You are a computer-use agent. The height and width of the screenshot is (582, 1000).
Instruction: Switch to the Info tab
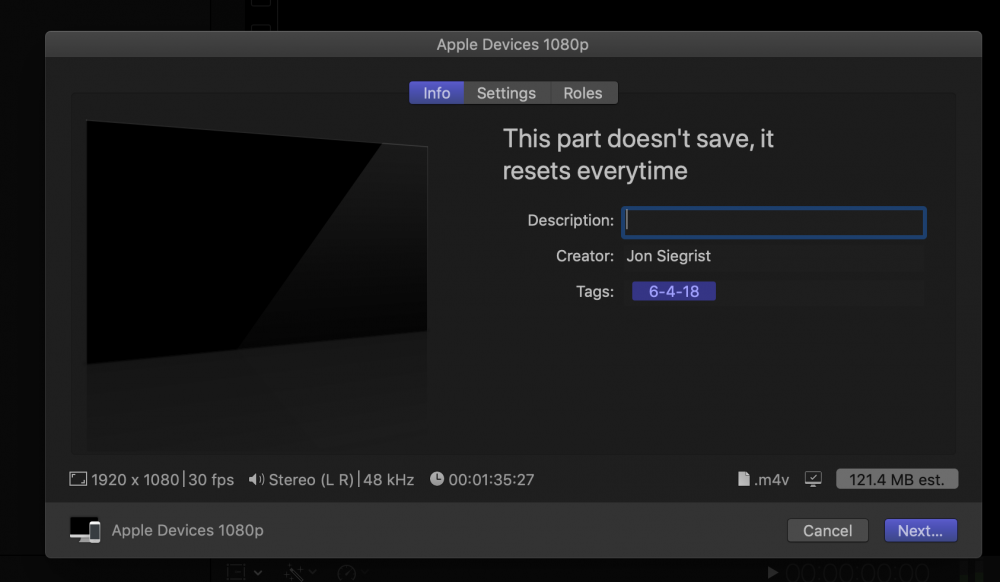[x=437, y=93]
